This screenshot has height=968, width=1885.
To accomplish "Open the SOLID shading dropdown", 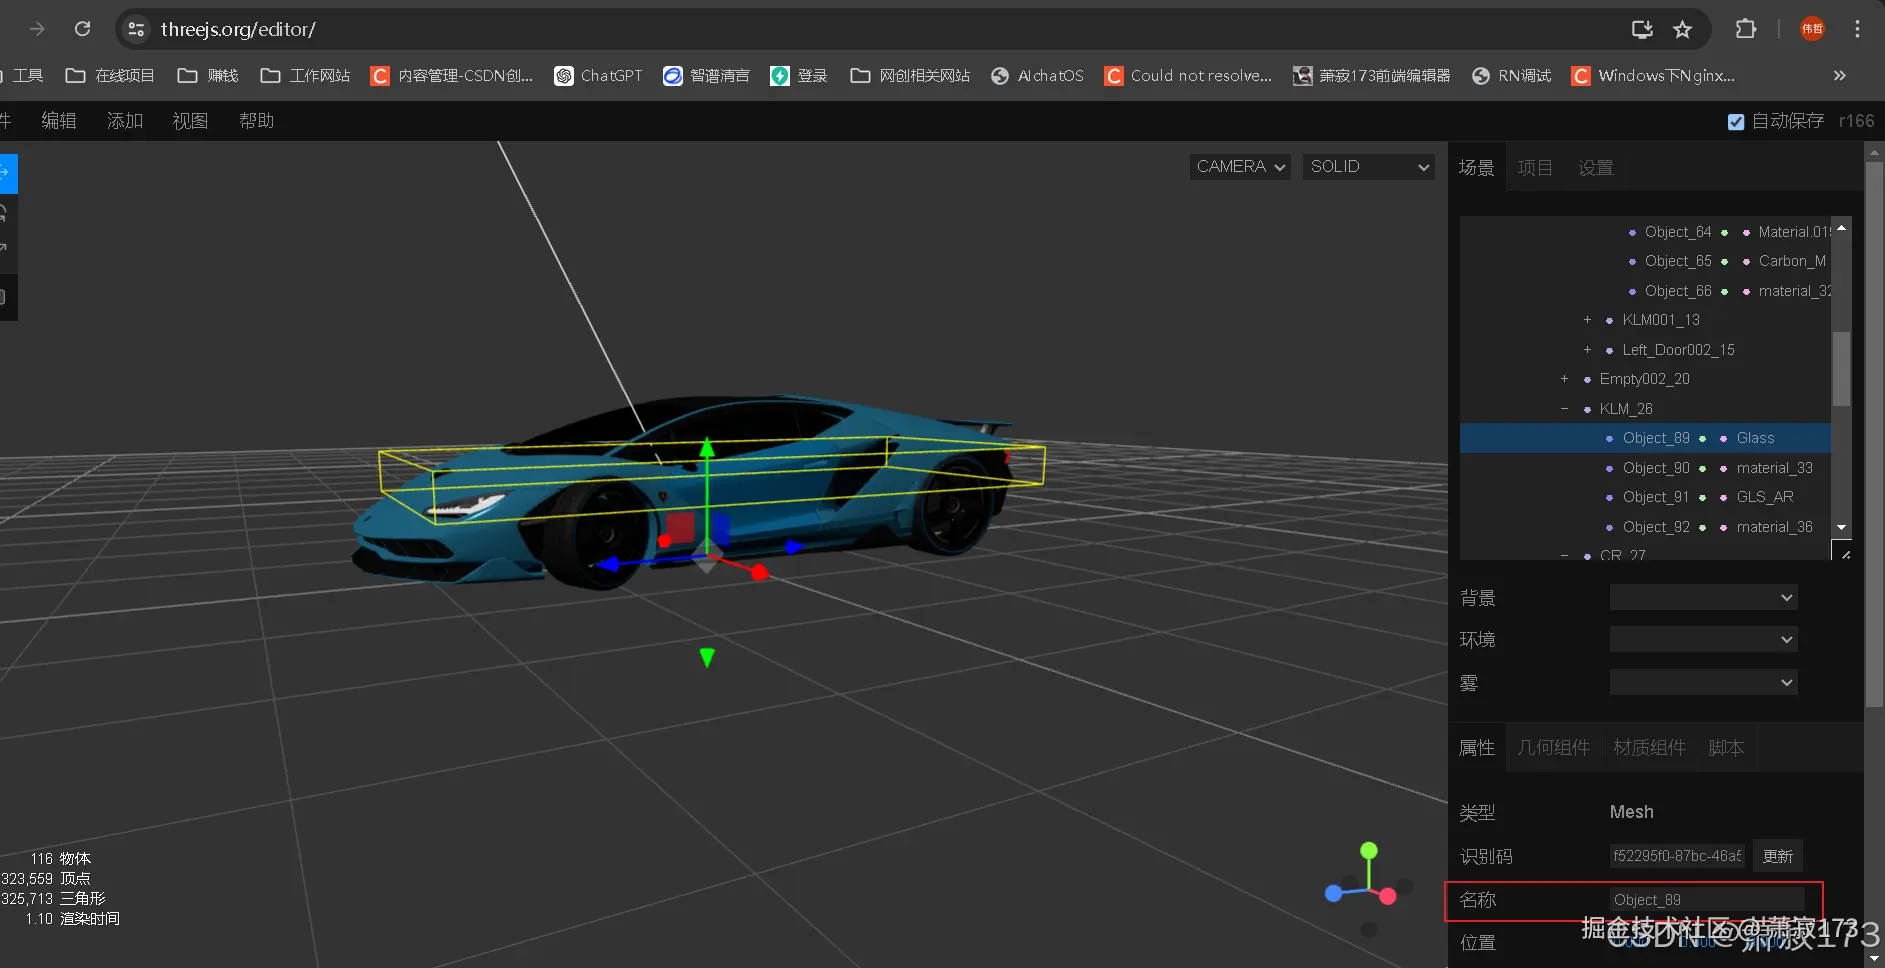I will (1368, 167).
